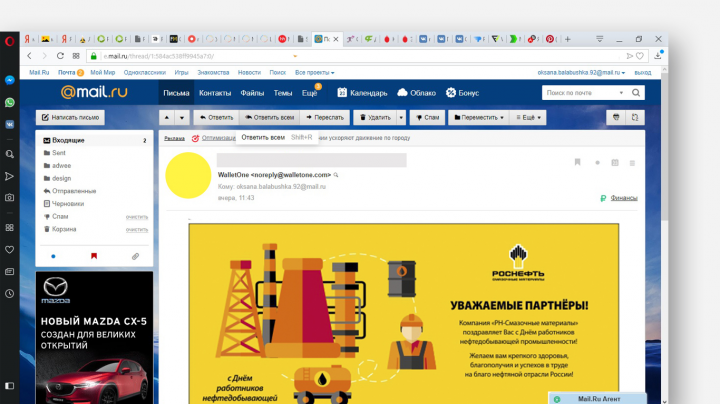The height and width of the screenshot is (404, 720).
Task: Go to next letter with down arrow
Action: pos(182,118)
